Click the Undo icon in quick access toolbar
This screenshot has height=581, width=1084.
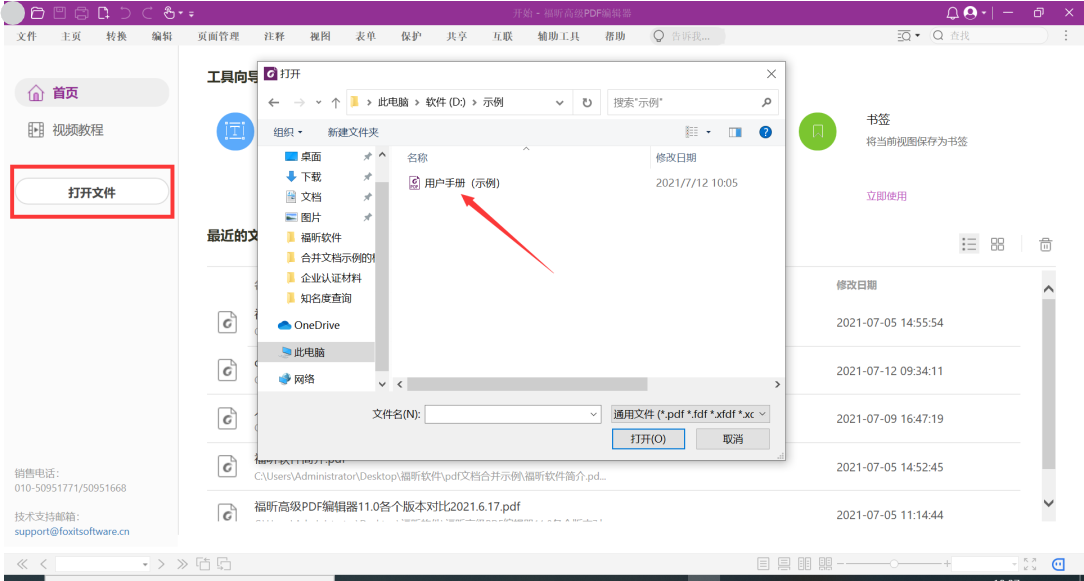pyautogui.click(x=126, y=13)
